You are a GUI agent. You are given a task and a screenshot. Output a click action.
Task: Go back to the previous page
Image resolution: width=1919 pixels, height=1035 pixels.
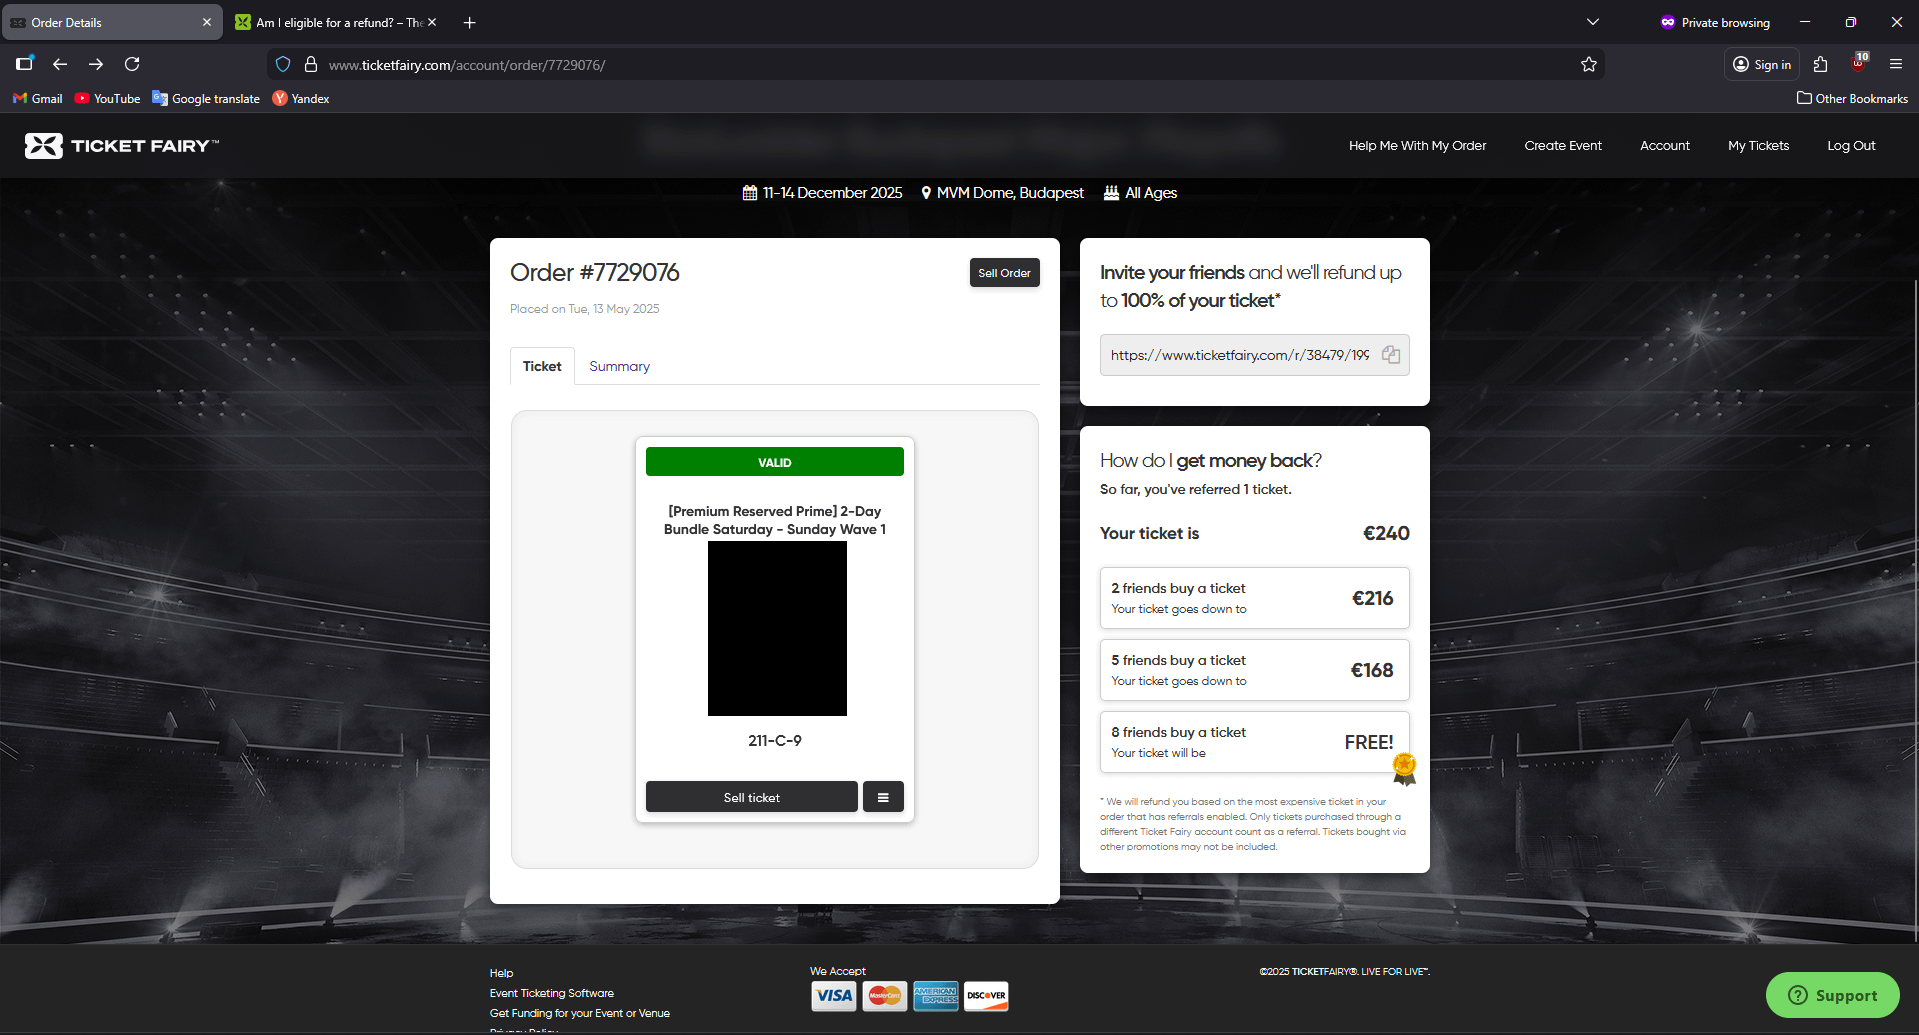click(60, 64)
